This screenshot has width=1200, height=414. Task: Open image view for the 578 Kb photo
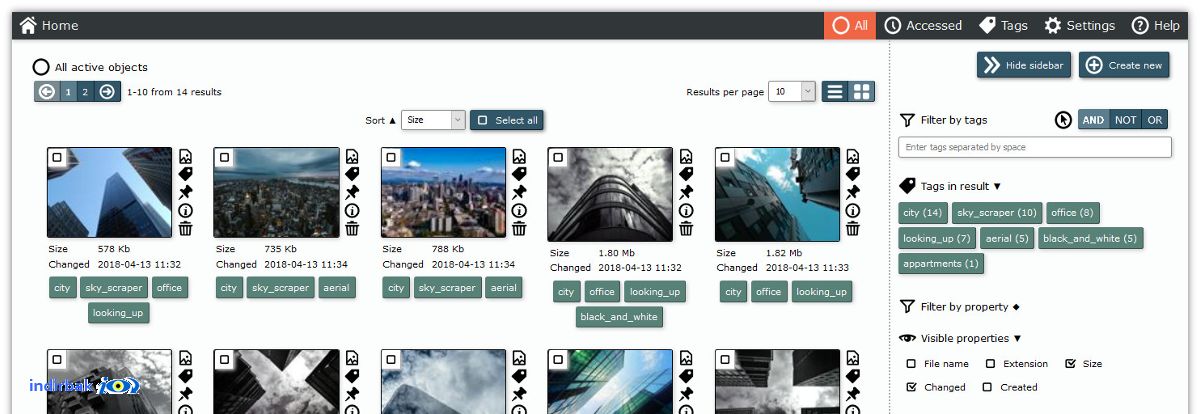[185, 156]
